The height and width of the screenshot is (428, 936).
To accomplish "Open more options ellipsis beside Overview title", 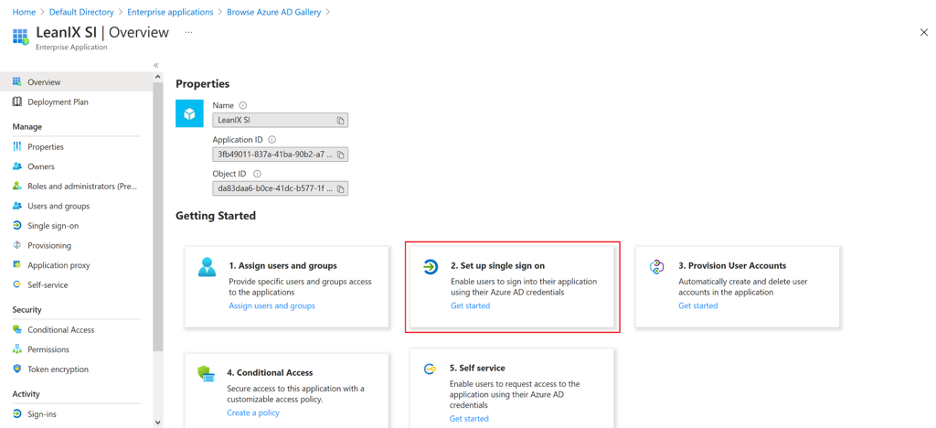I will click(x=189, y=32).
